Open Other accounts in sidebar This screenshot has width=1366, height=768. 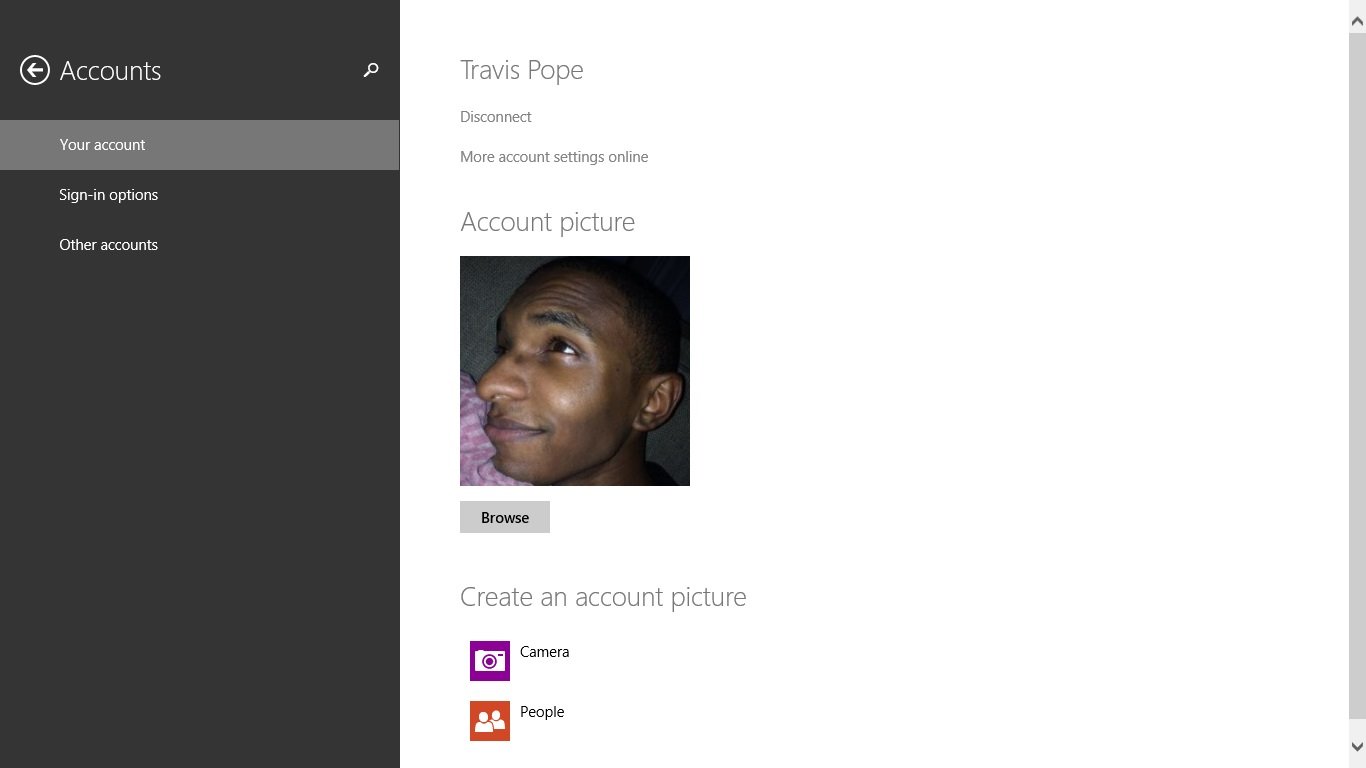click(200, 245)
